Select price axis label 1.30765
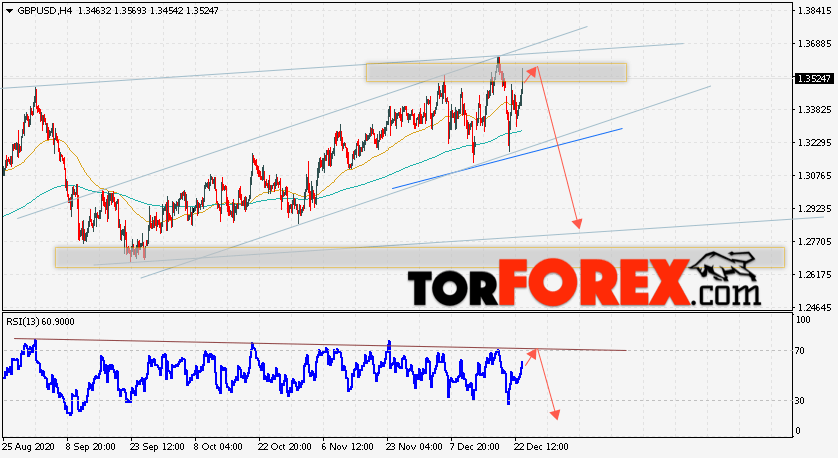 [814, 176]
